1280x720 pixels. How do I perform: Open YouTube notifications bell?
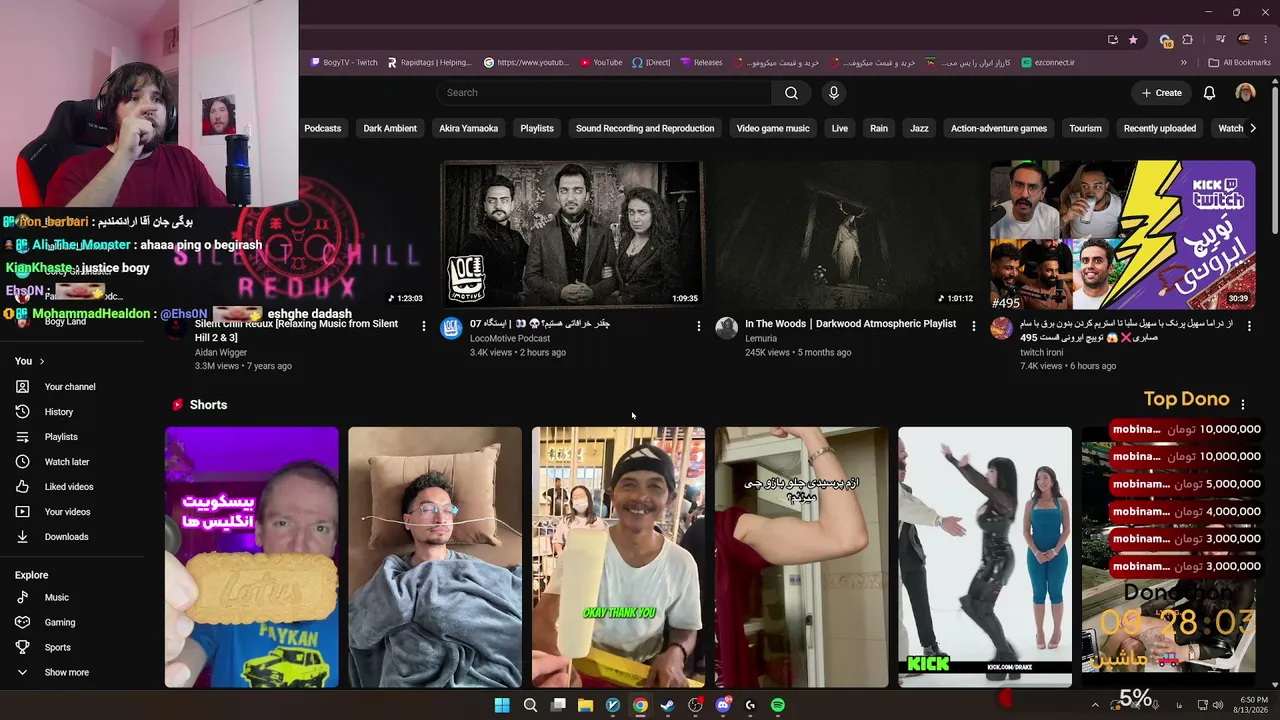[1209, 93]
